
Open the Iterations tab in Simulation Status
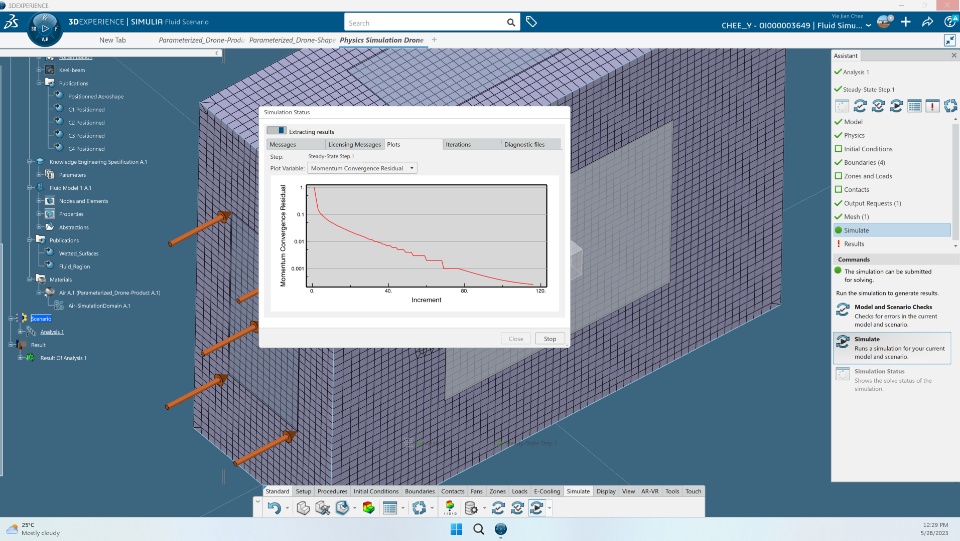click(x=472, y=144)
